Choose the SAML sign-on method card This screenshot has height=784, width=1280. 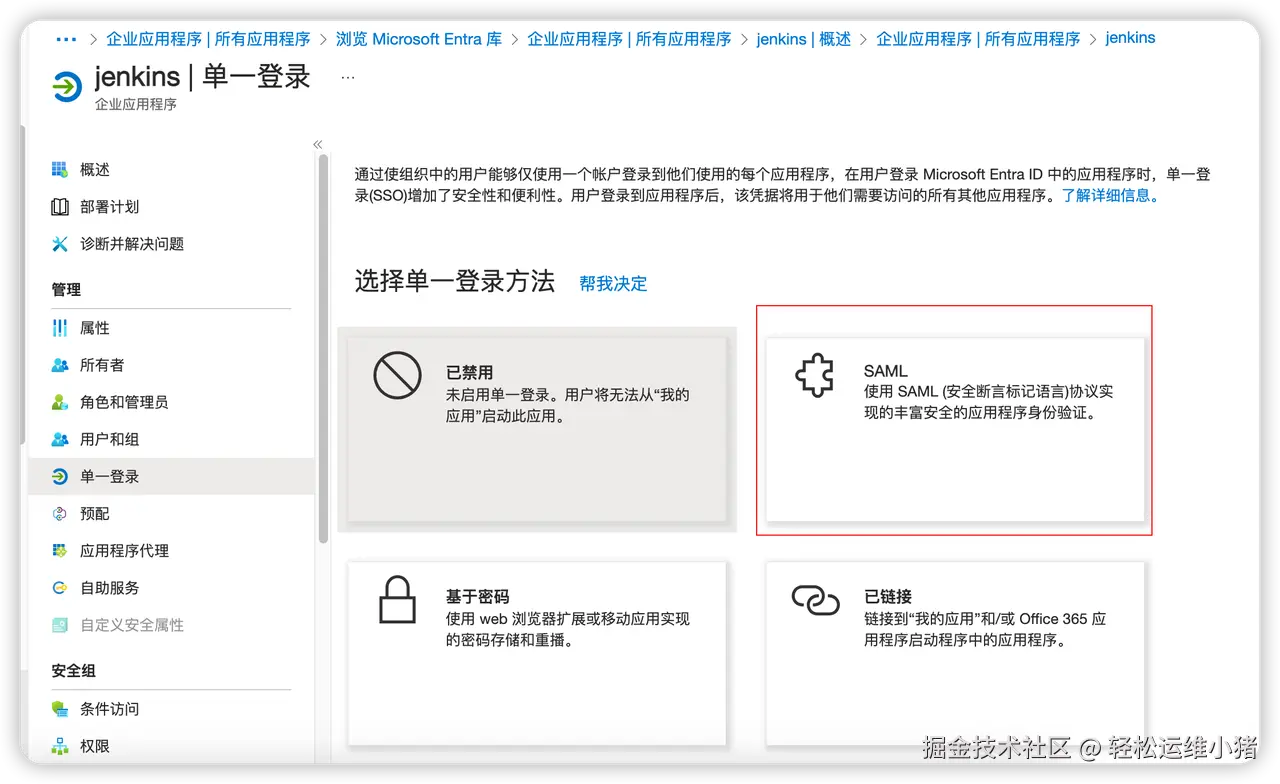point(954,429)
